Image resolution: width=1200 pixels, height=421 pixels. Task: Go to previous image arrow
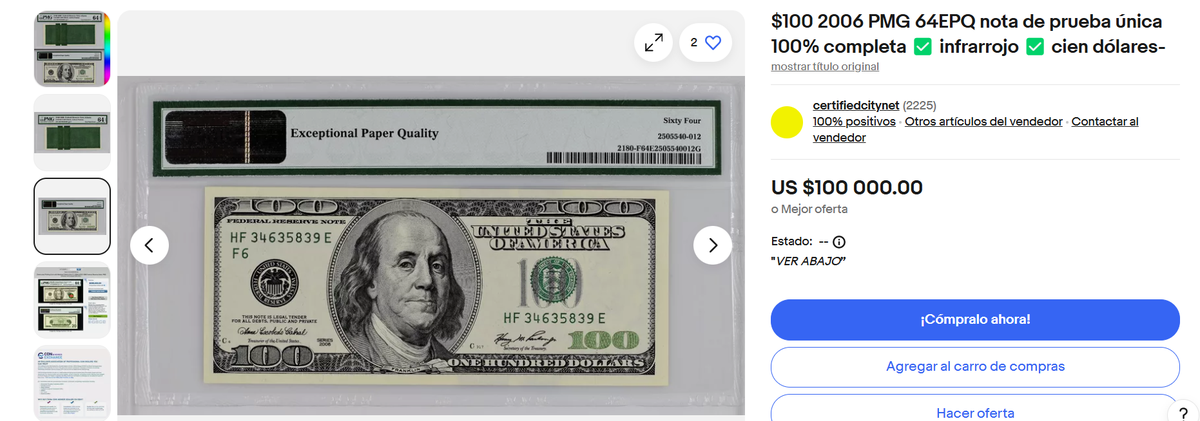[149, 245]
